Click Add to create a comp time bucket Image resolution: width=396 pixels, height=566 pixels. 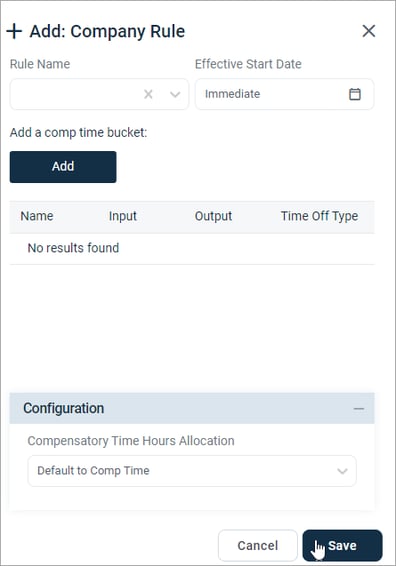[63, 167]
